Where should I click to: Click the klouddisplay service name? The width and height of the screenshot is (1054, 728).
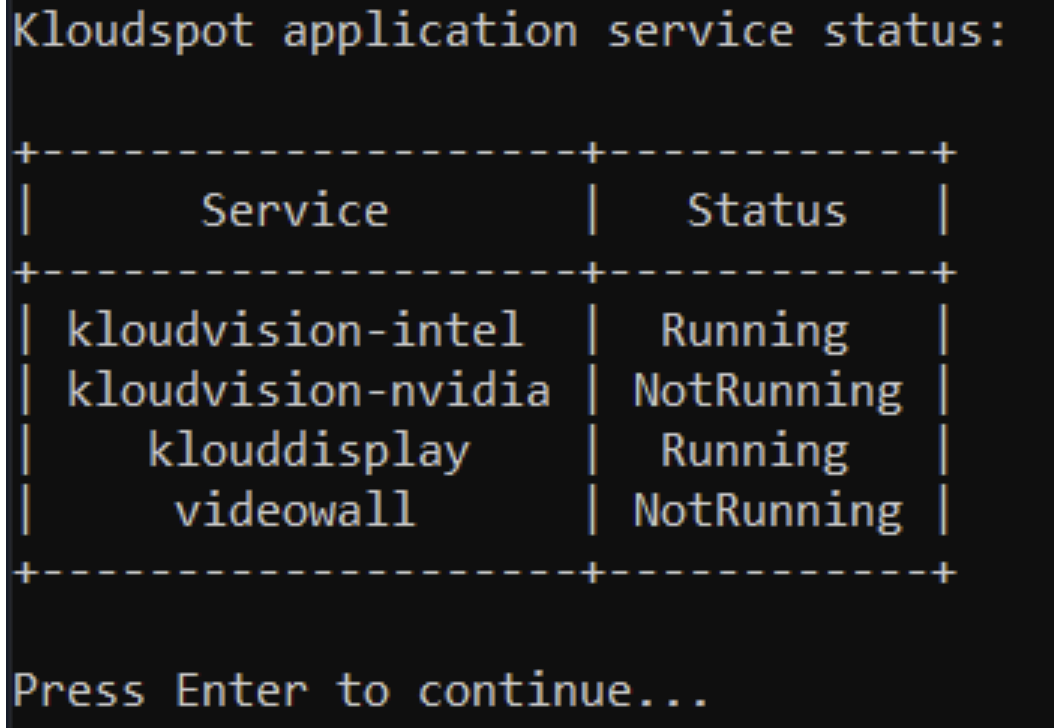pyautogui.click(x=309, y=450)
